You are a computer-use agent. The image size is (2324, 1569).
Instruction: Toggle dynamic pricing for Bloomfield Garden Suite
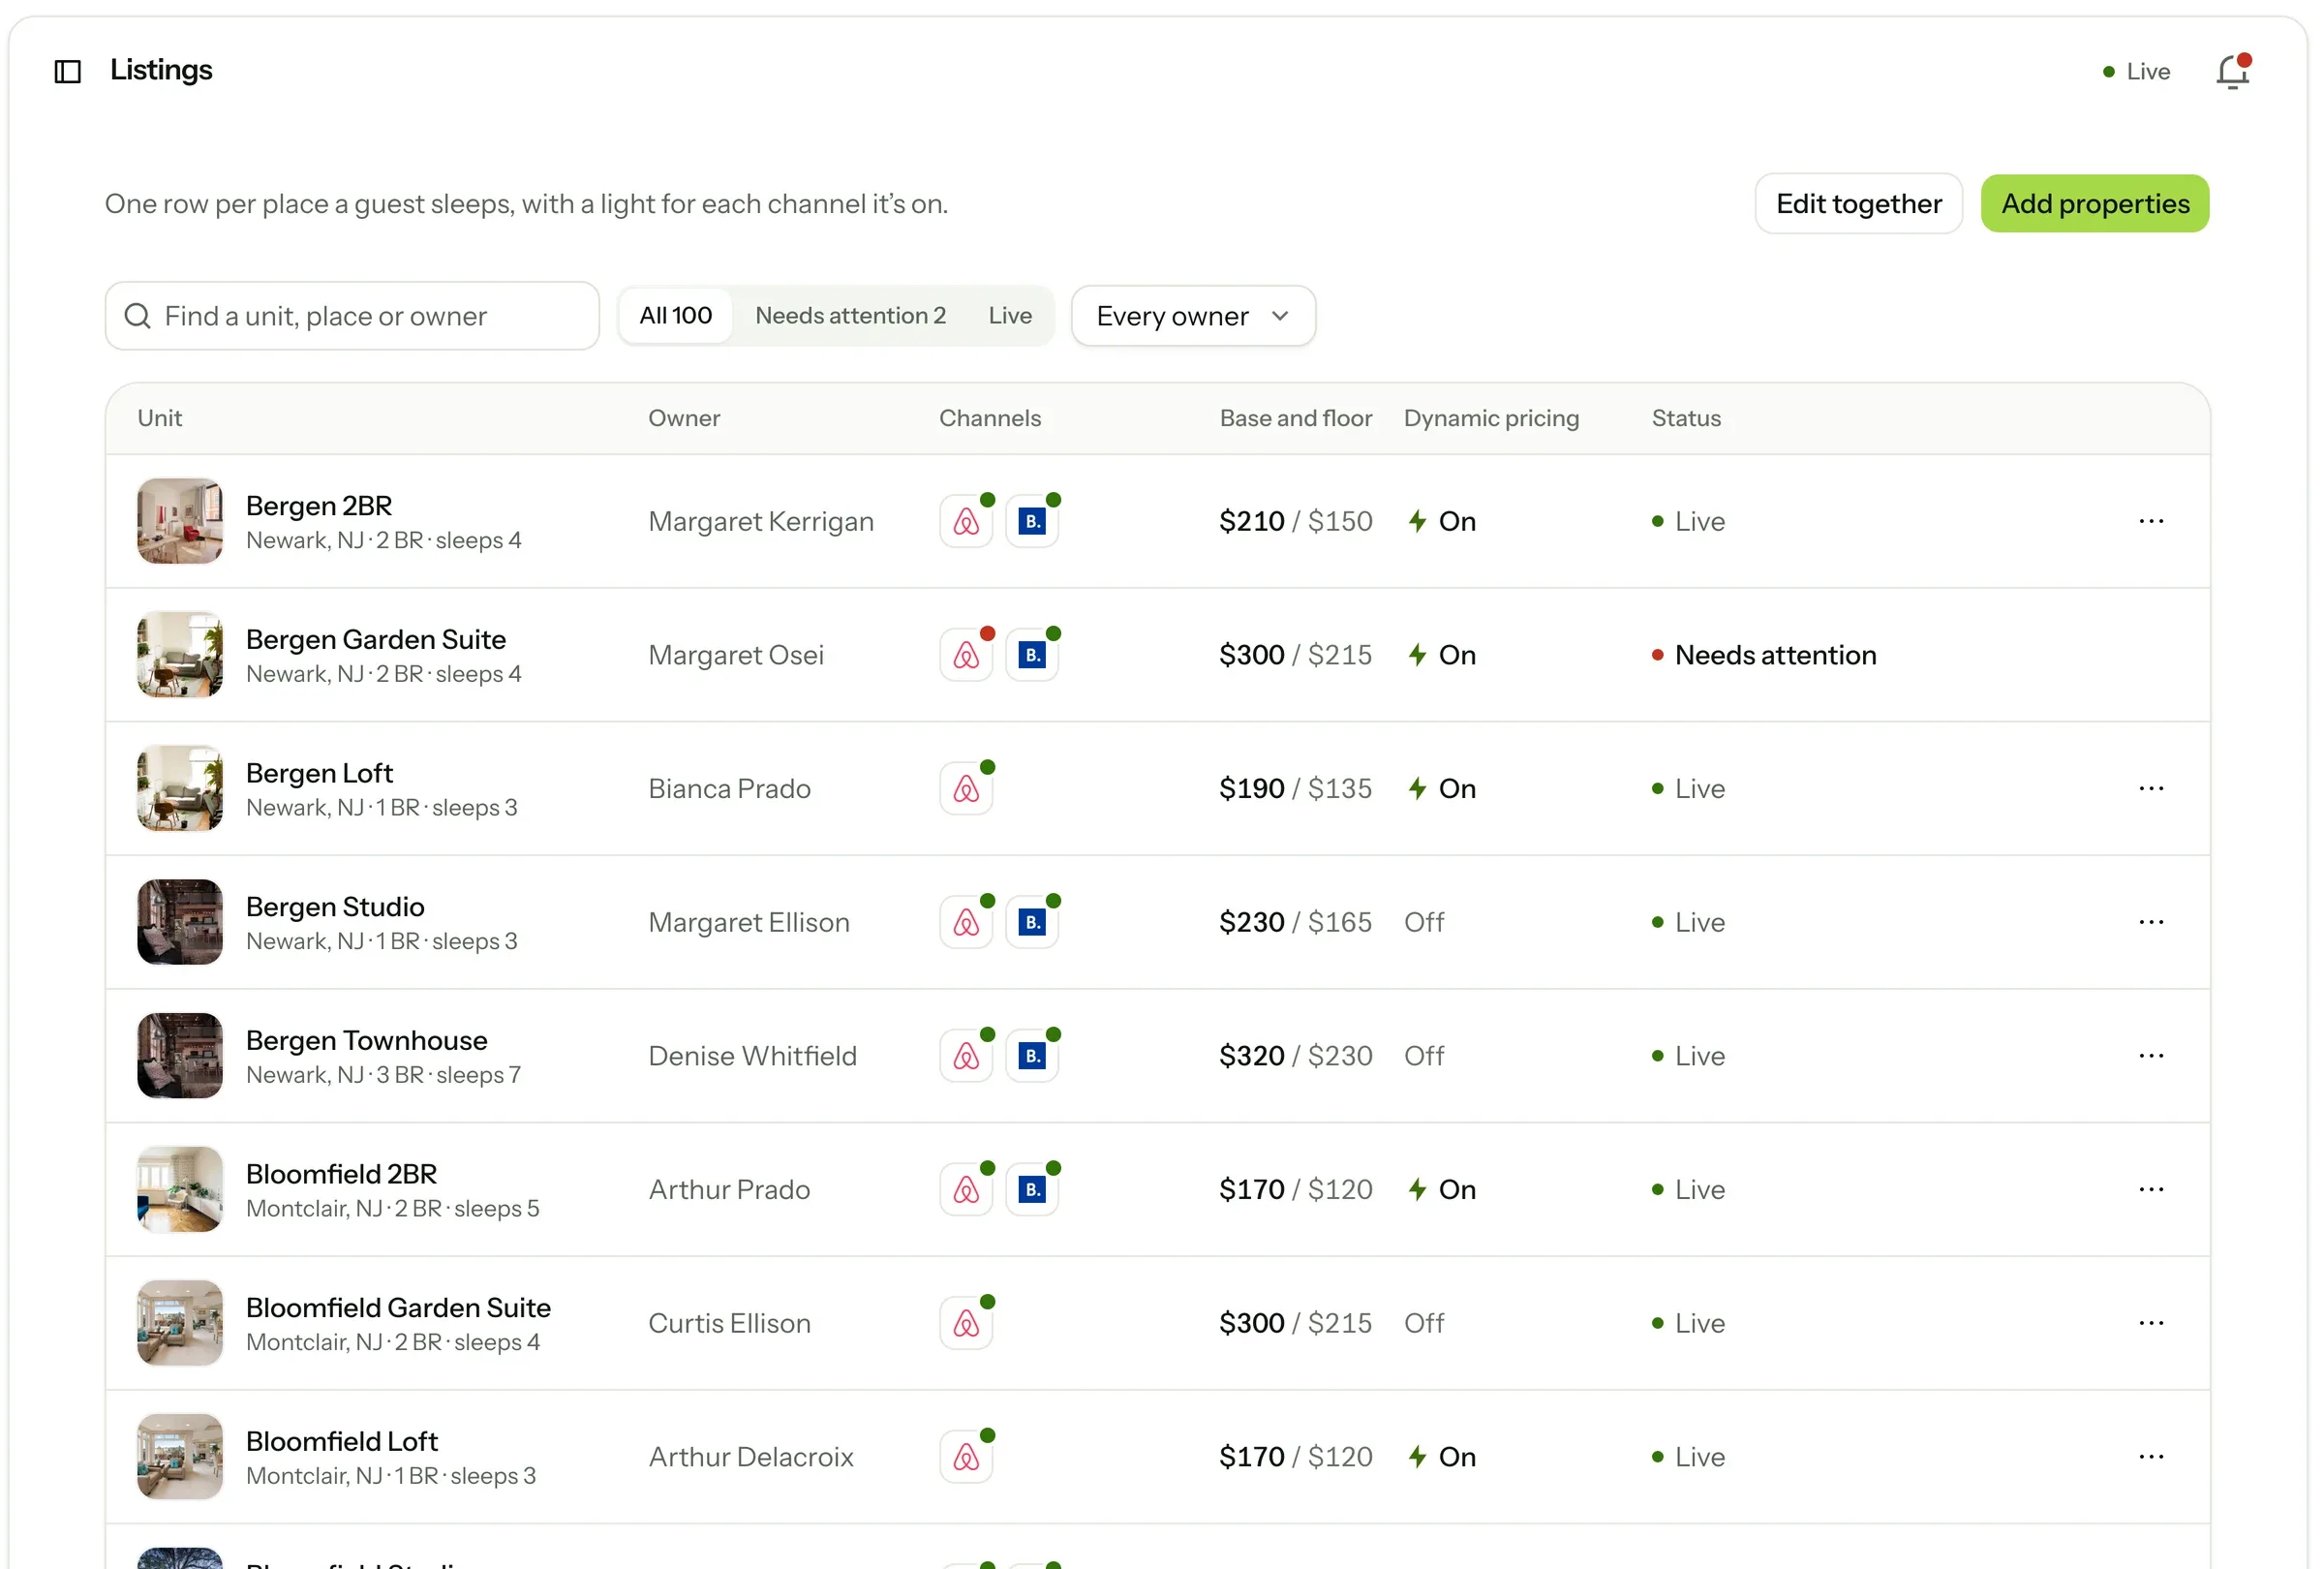[x=1424, y=1323]
